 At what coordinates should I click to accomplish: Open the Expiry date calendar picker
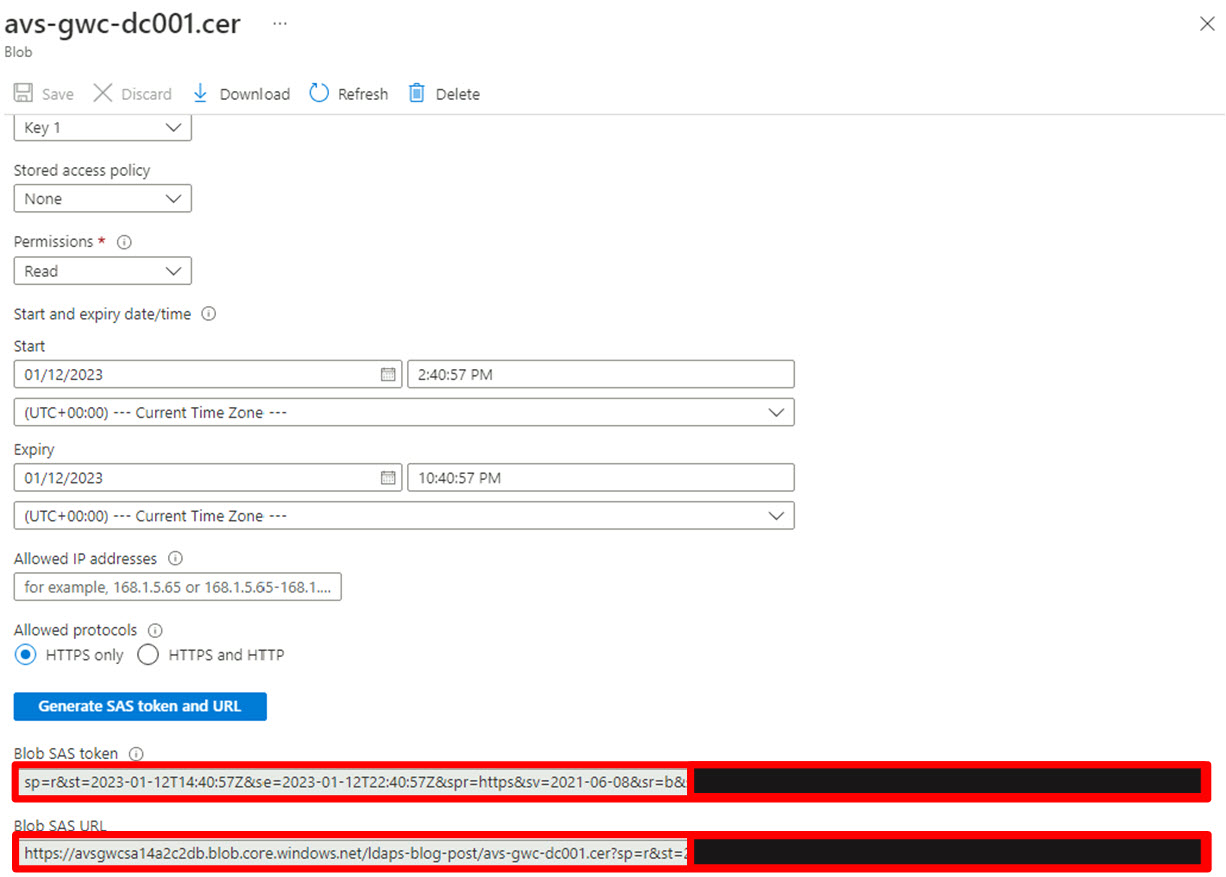pos(388,478)
